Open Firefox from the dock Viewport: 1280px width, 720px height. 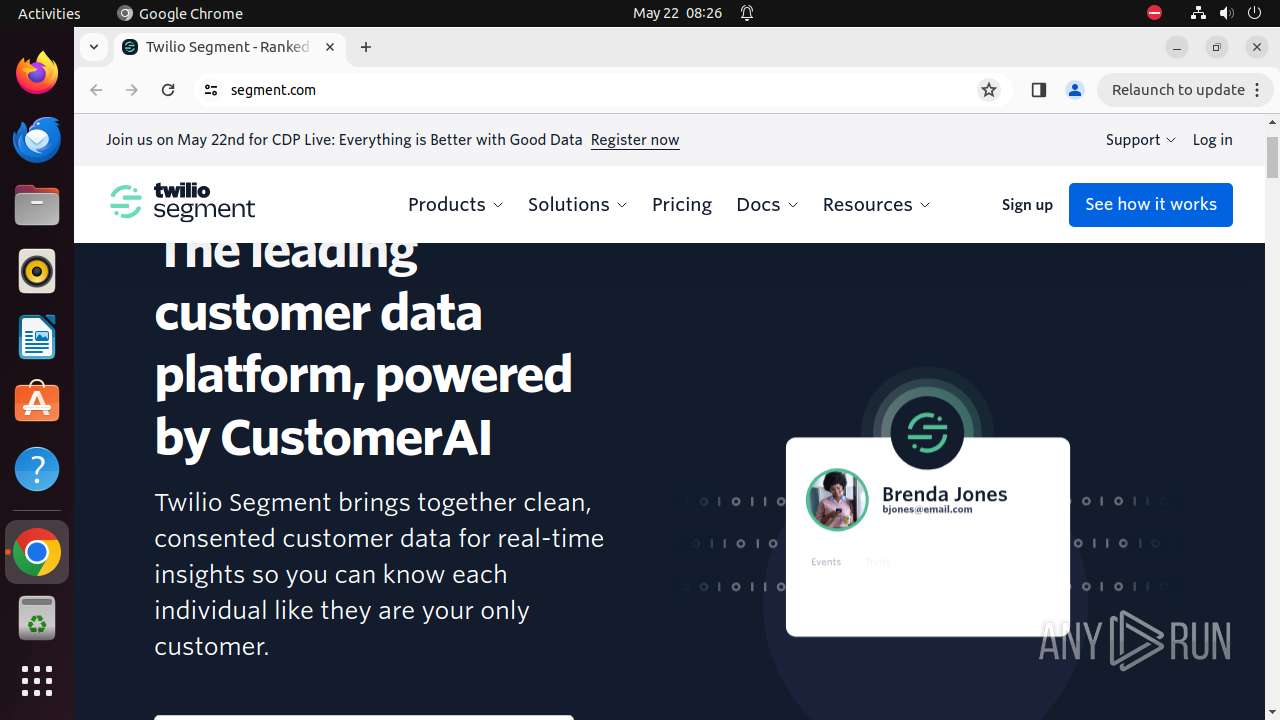(37, 74)
